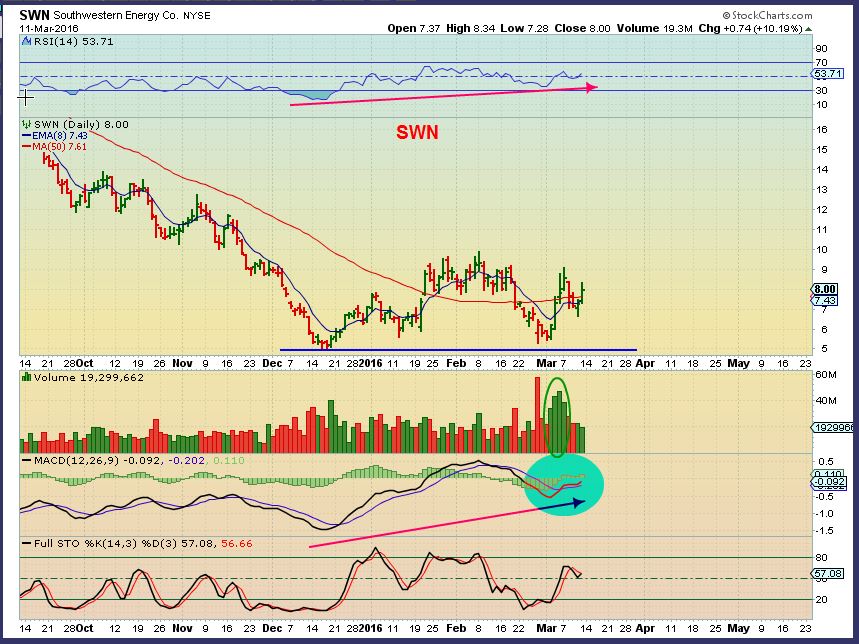Click the 'NYSE' exchange label
Image resolution: width=859 pixels, height=644 pixels.
click(x=197, y=15)
